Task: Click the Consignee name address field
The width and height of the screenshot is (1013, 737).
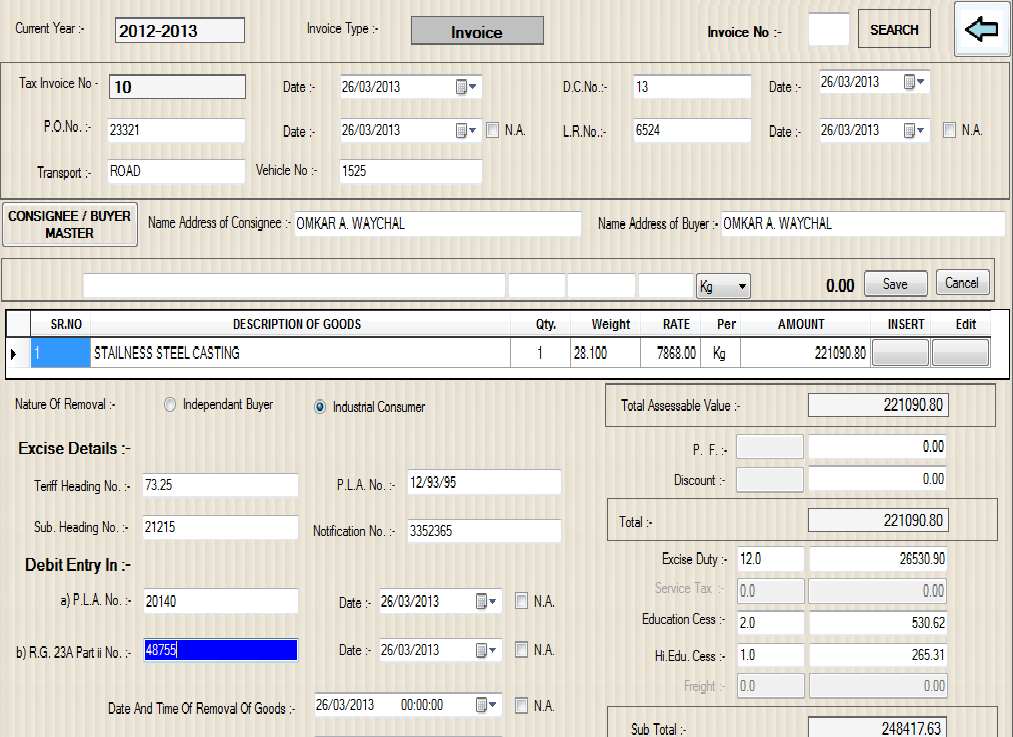Action: click(x=438, y=223)
